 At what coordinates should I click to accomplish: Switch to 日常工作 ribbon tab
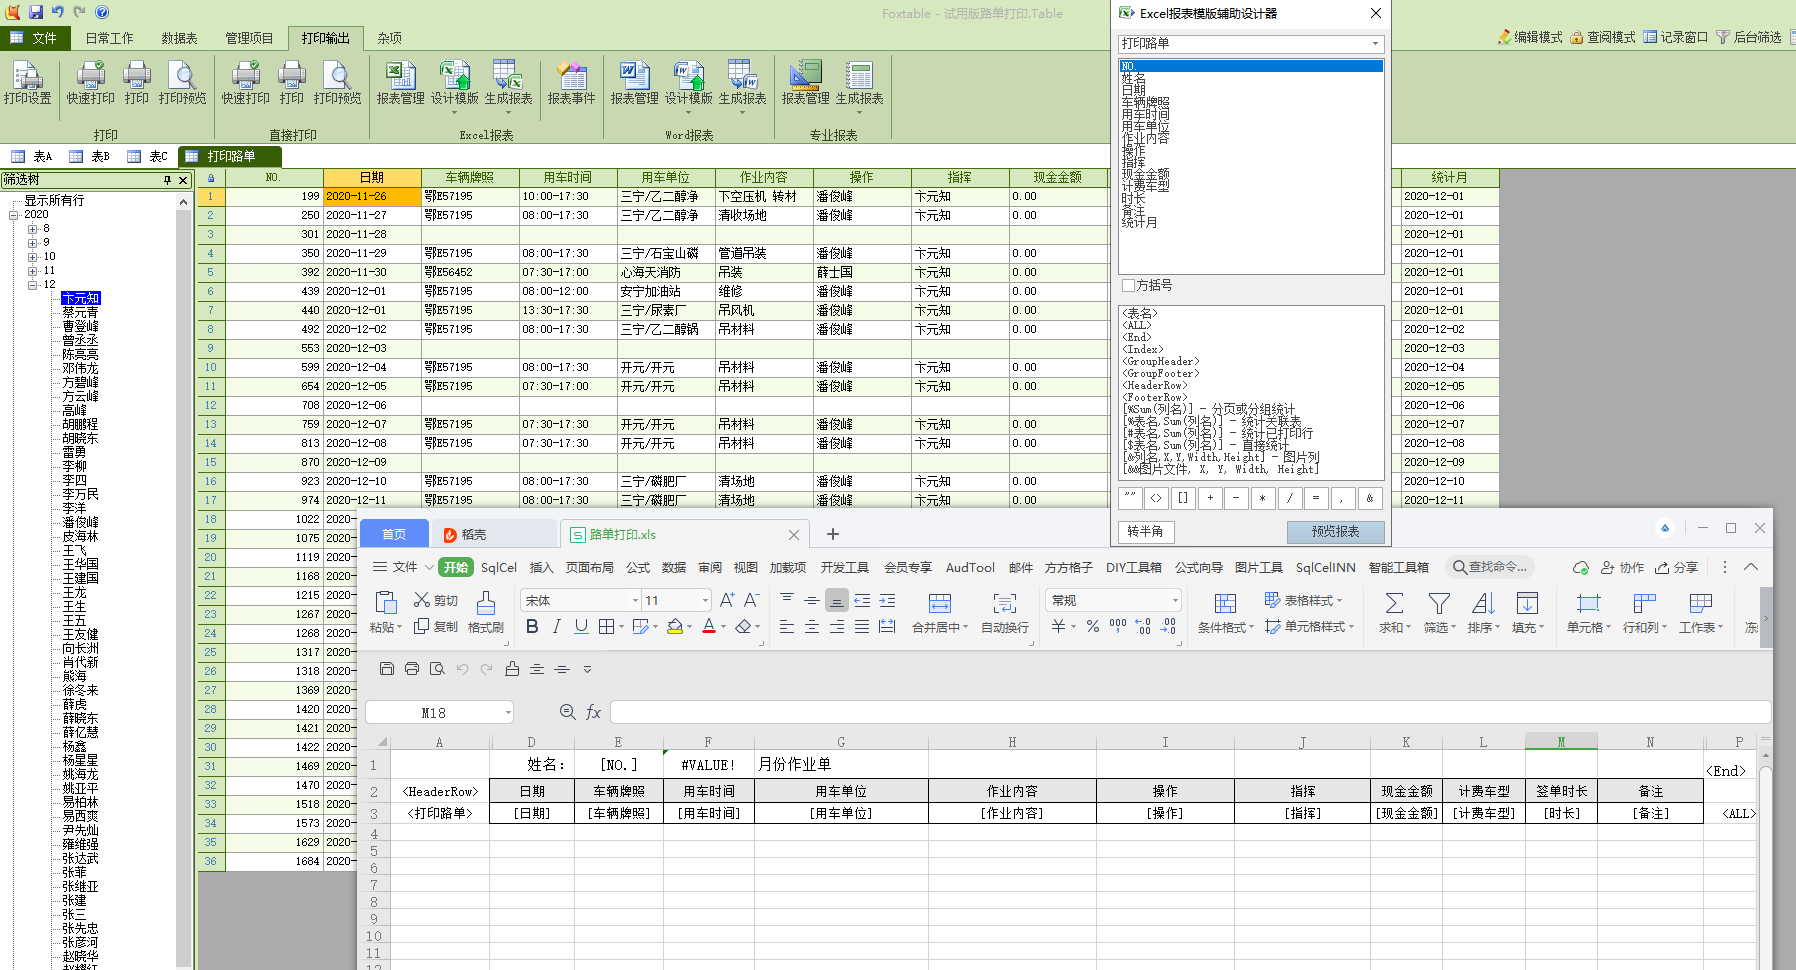click(109, 38)
